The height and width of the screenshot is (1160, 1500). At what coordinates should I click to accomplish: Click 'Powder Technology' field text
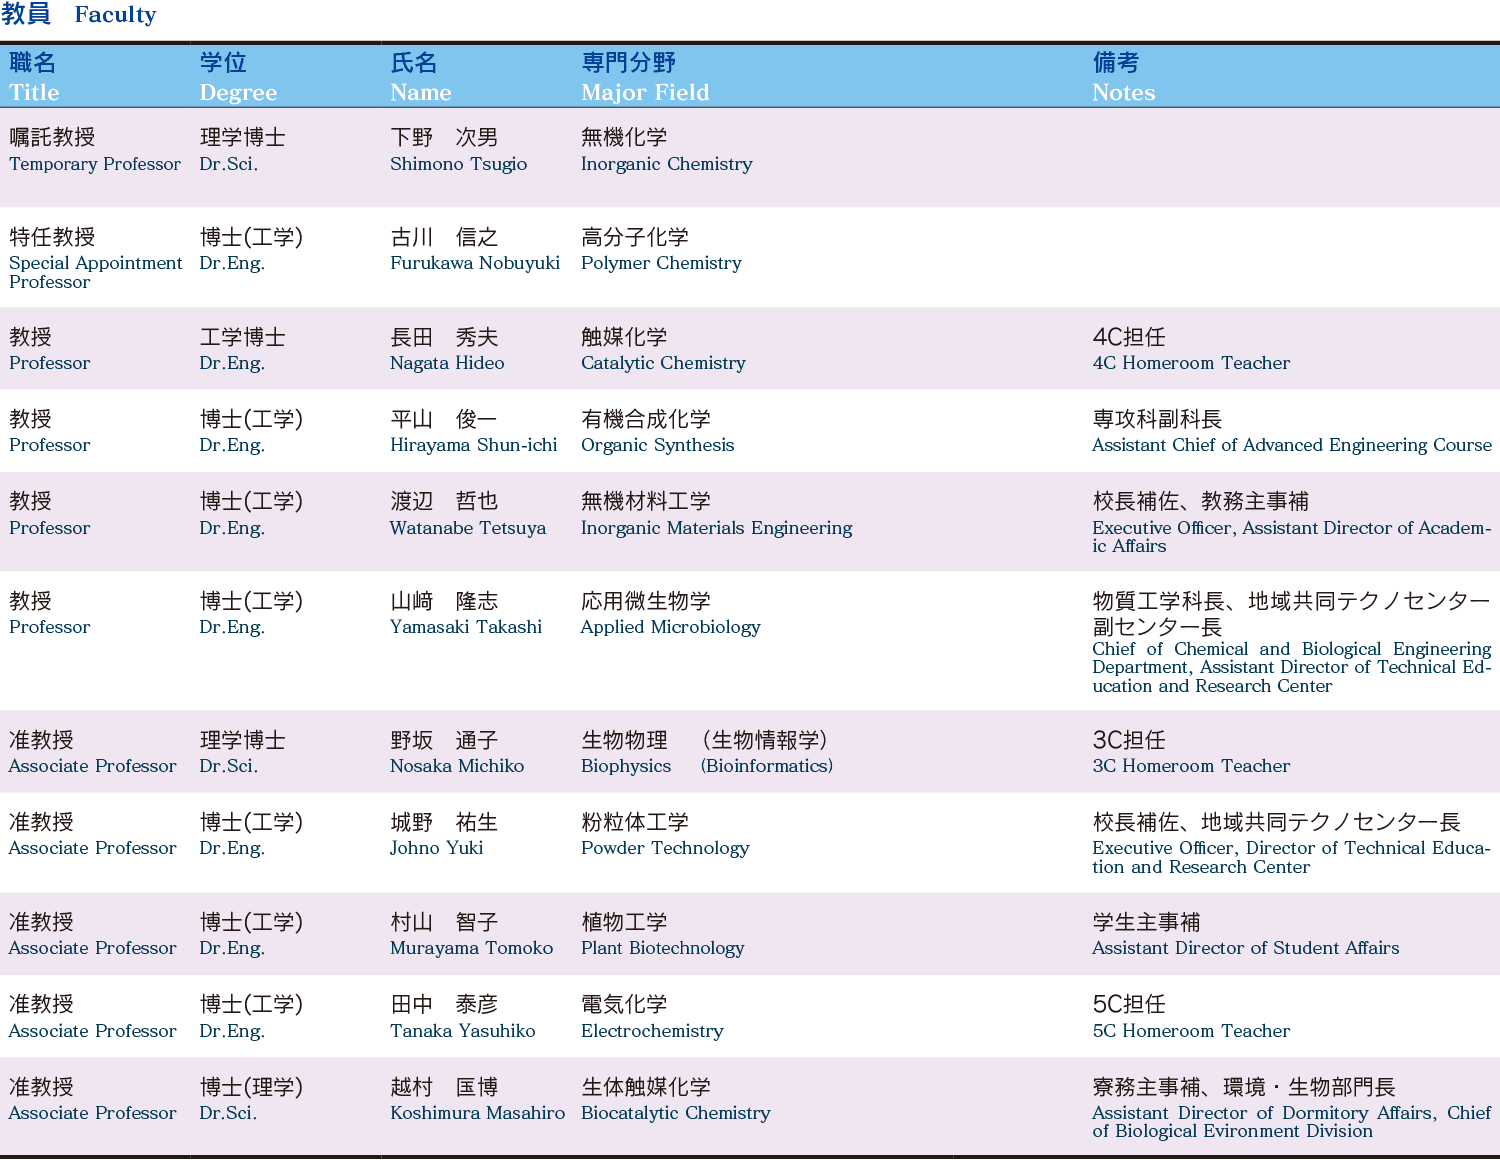(x=665, y=848)
